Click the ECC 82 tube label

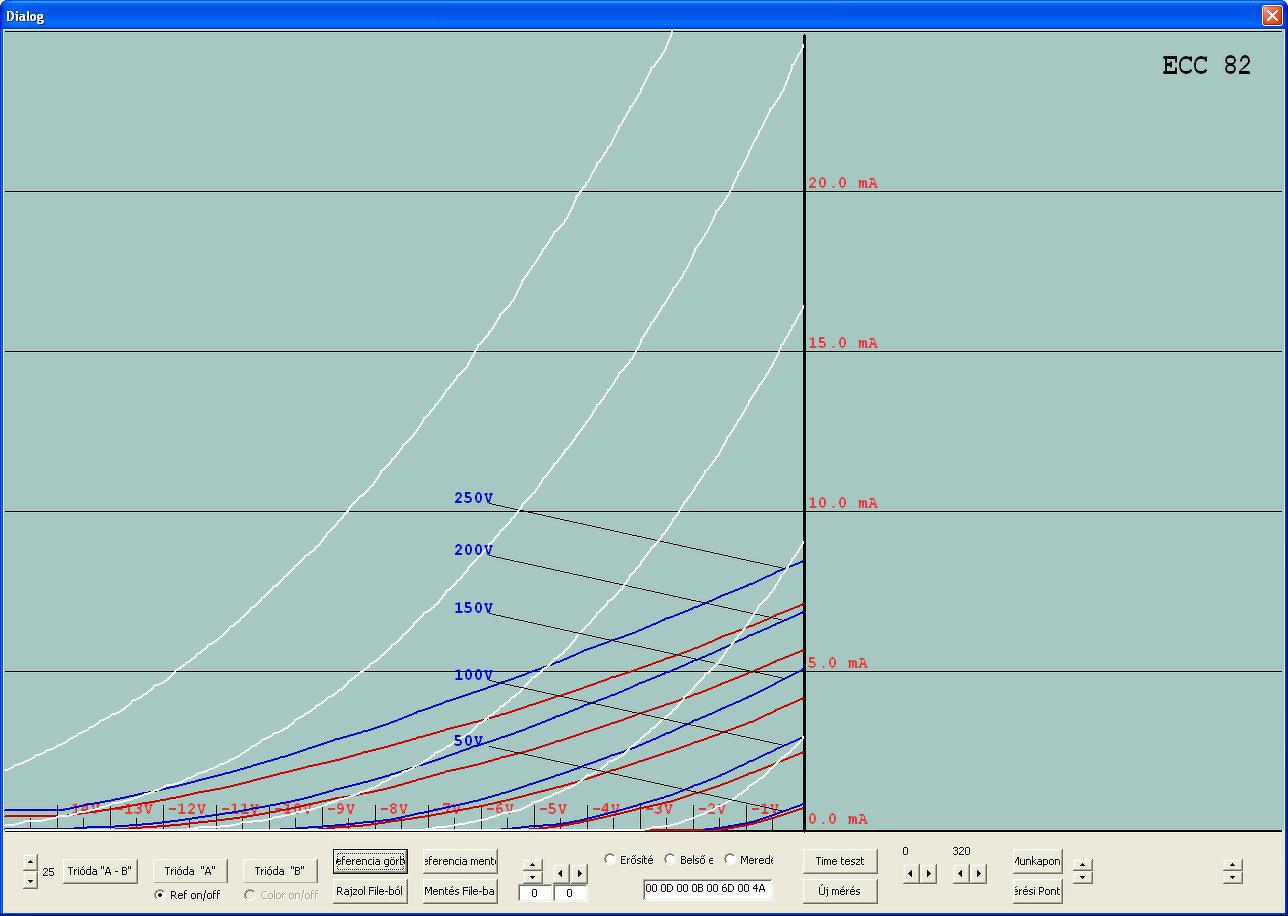pos(1206,66)
